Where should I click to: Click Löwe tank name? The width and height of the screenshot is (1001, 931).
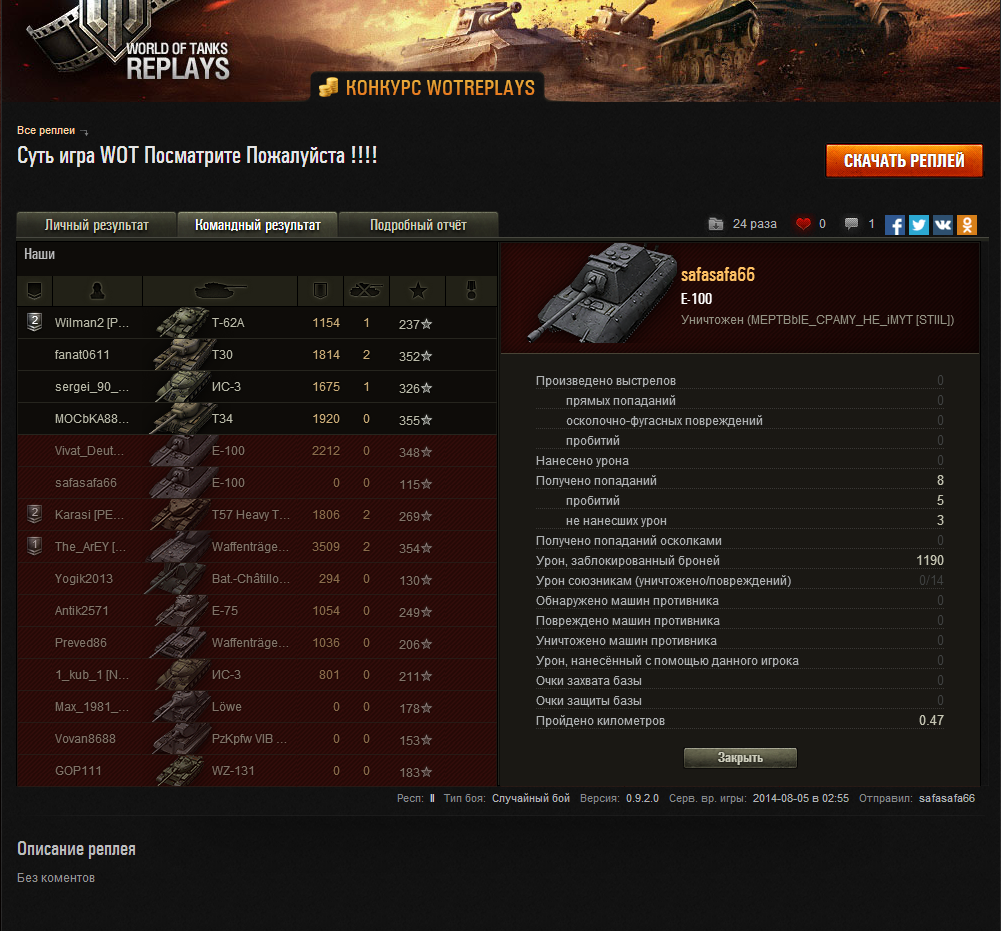pyautogui.click(x=227, y=706)
